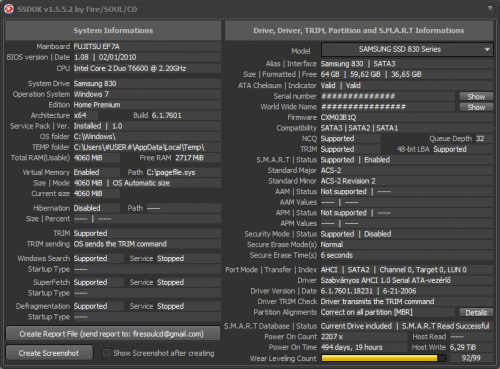Show the hidden World Wide Name

pyautogui.click(x=476, y=107)
